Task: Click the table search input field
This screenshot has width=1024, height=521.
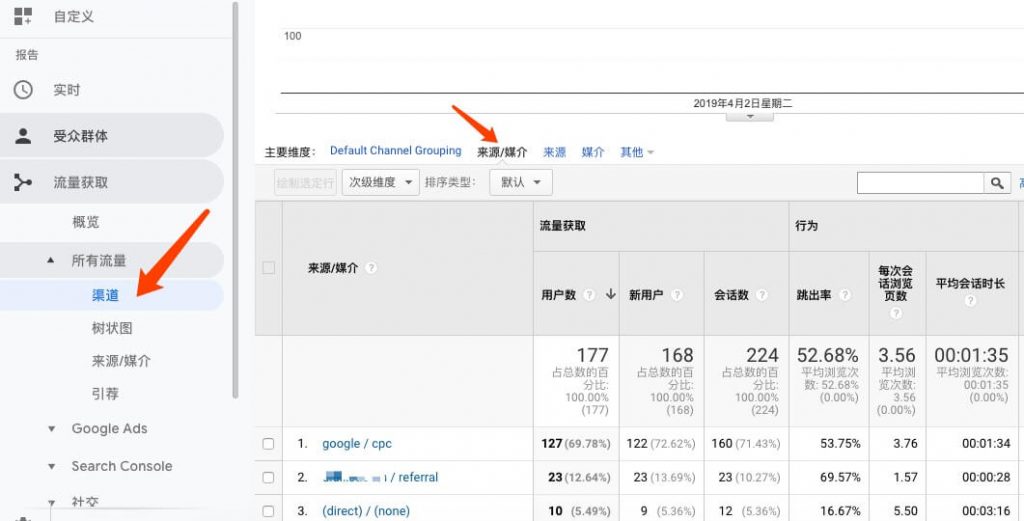Action: 920,183
